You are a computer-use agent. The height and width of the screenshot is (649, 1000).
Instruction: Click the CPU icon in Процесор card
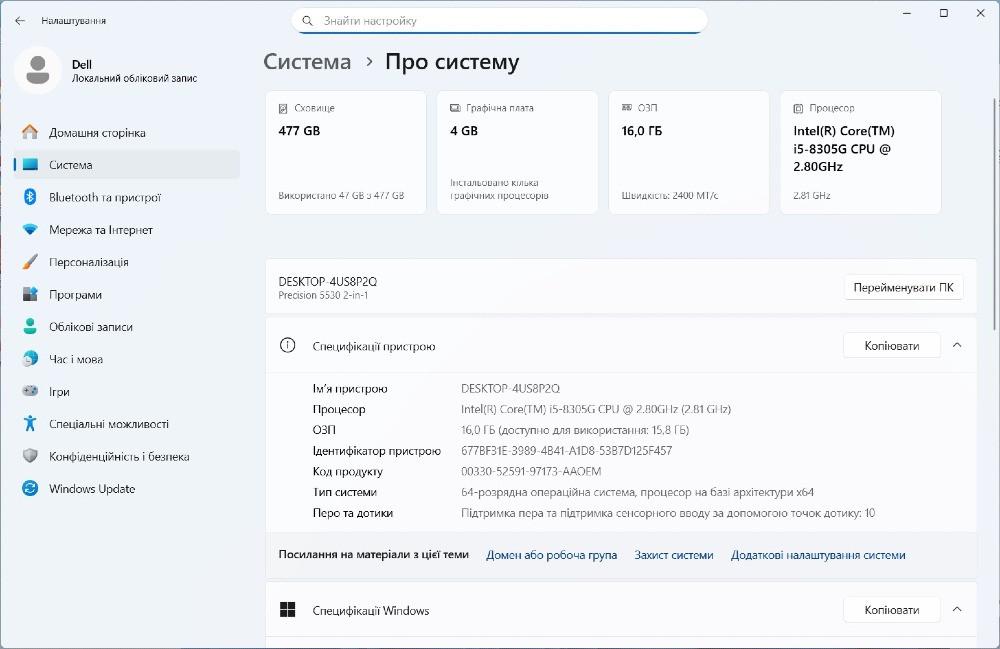pos(798,108)
